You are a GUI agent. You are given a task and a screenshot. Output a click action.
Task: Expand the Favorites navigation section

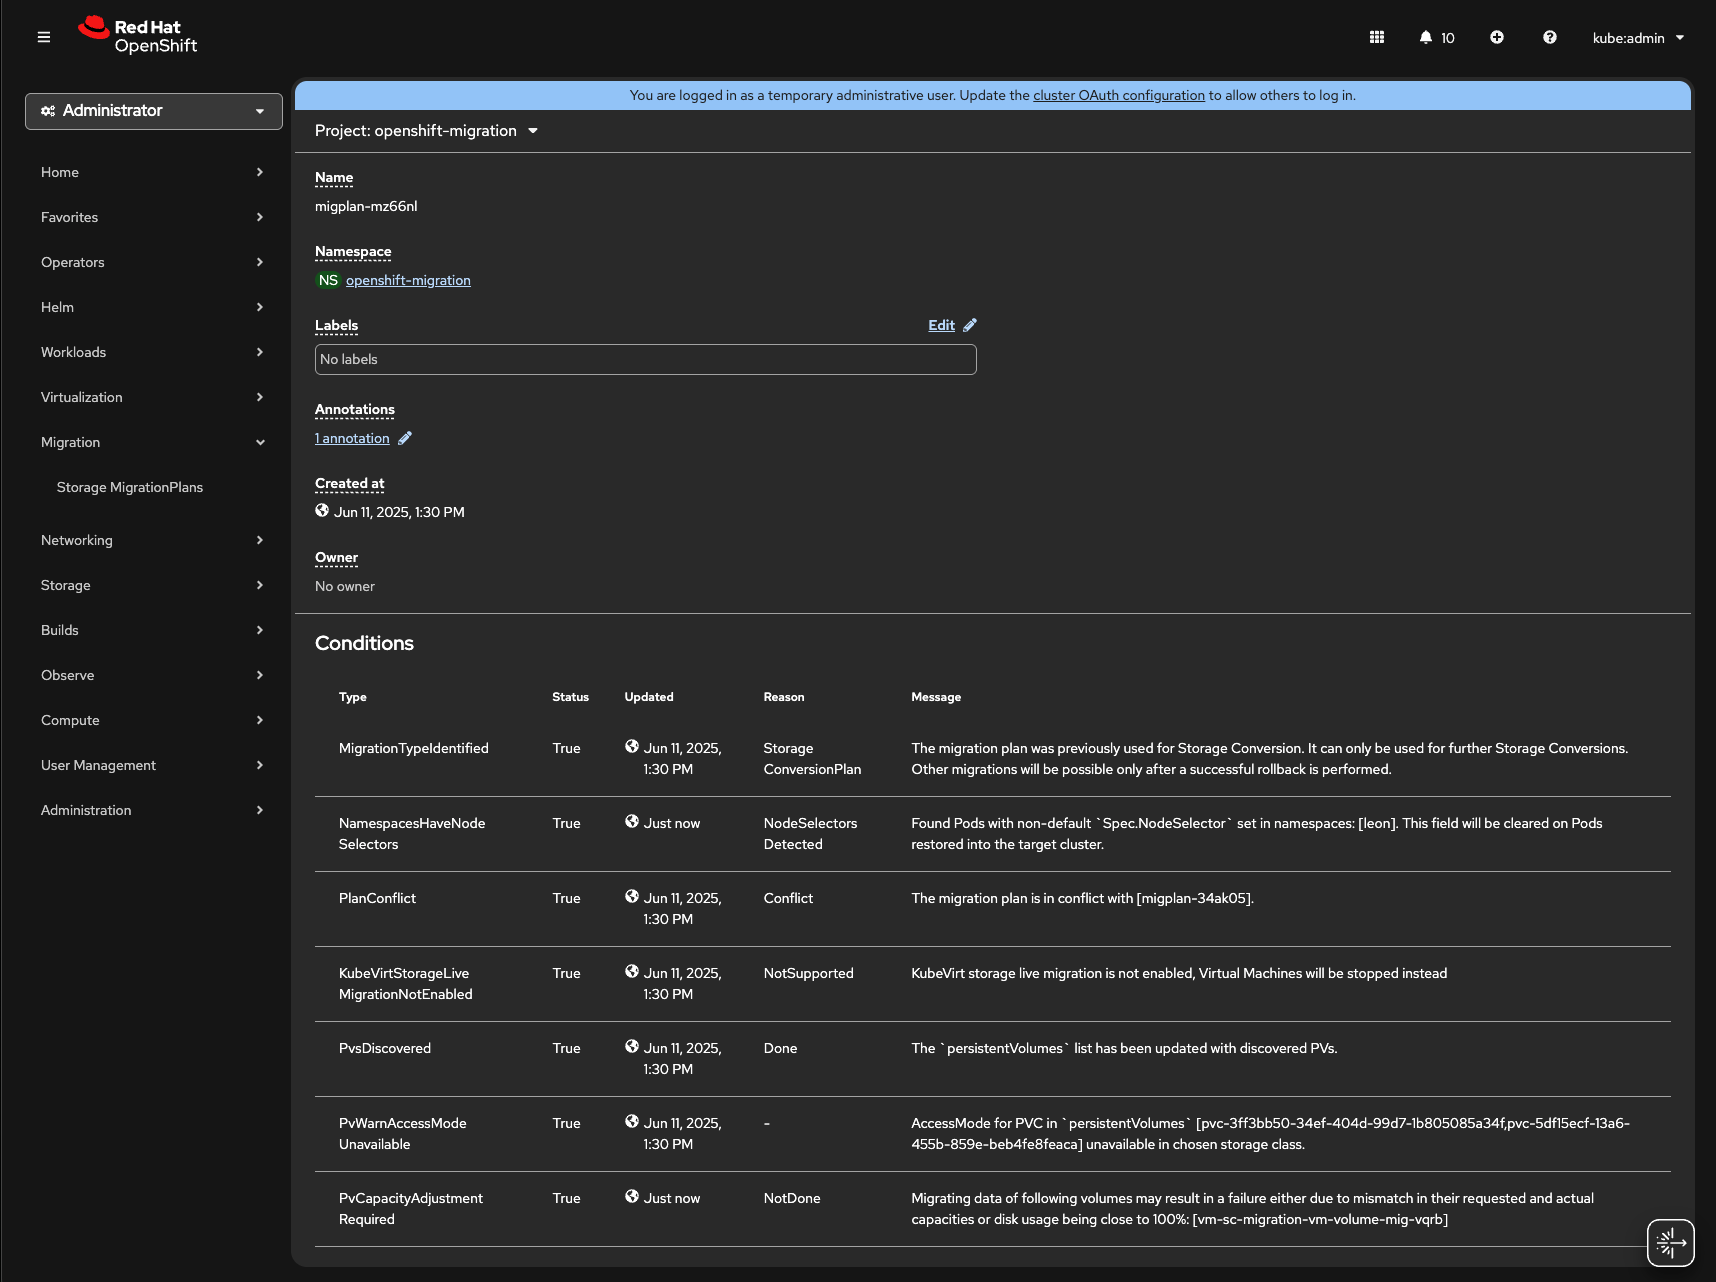coord(152,217)
